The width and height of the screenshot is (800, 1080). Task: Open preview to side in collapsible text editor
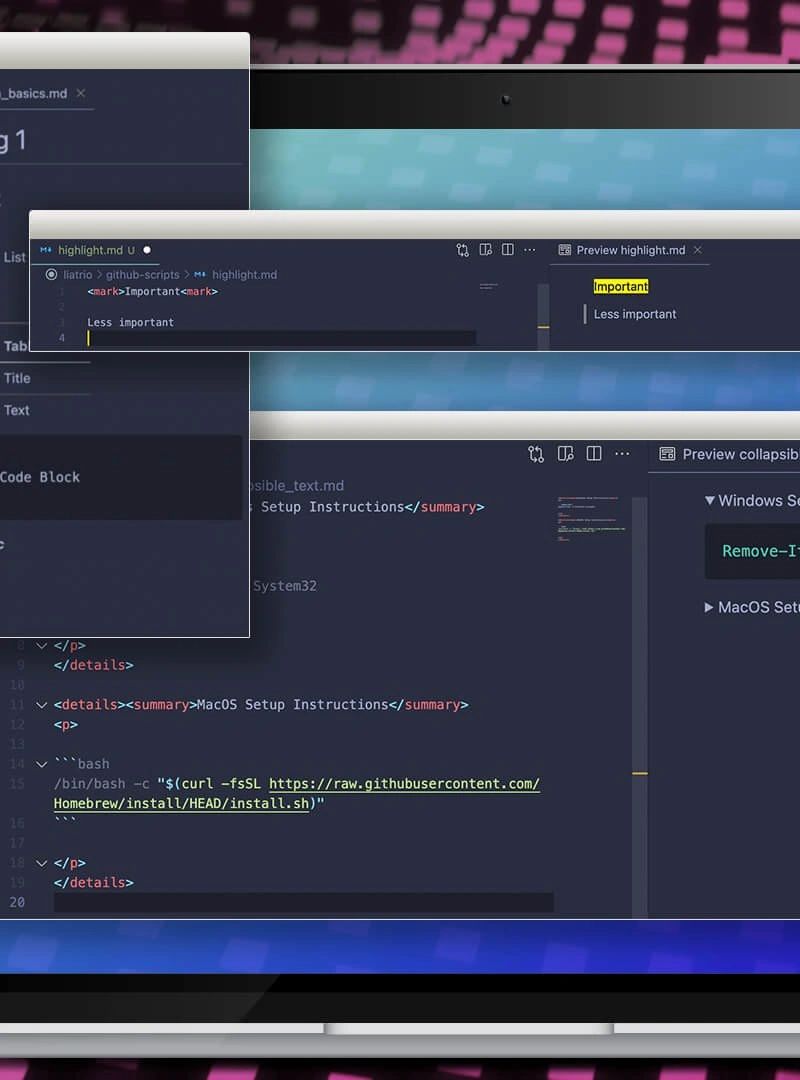565,454
